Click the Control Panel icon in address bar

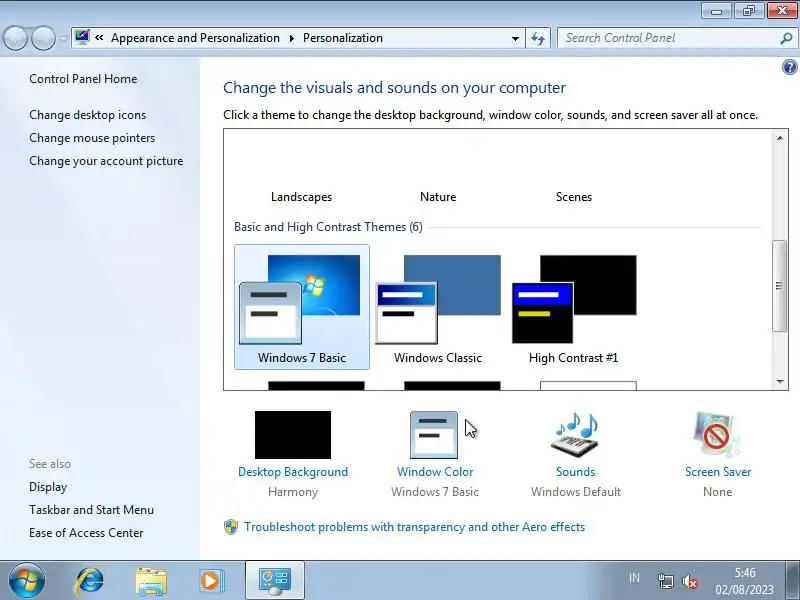coord(82,38)
